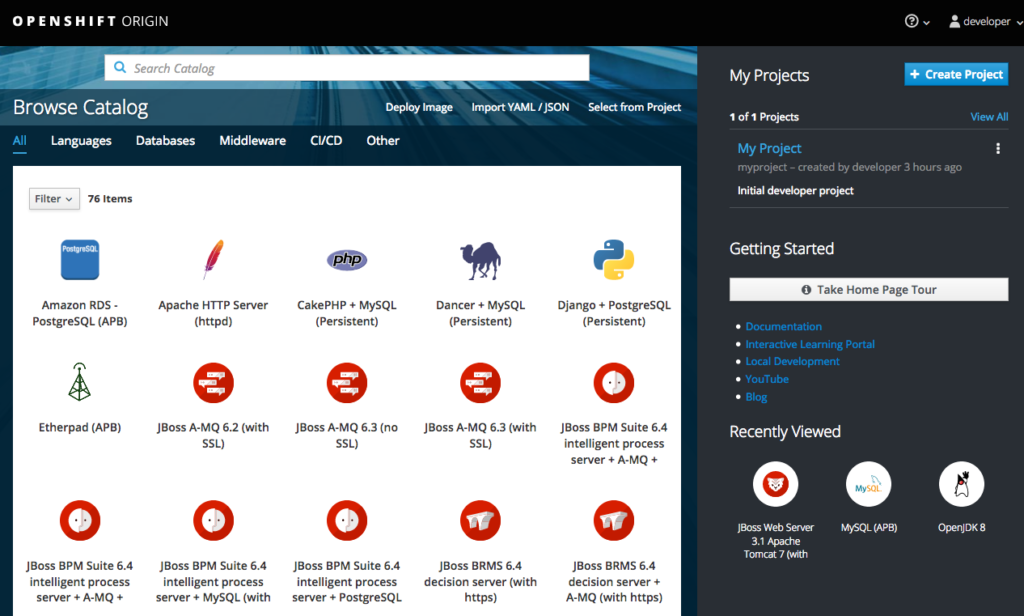Click the CakePHP + MySQL php icon
This screenshot has height=616, width=1024.
coord(347,260)
